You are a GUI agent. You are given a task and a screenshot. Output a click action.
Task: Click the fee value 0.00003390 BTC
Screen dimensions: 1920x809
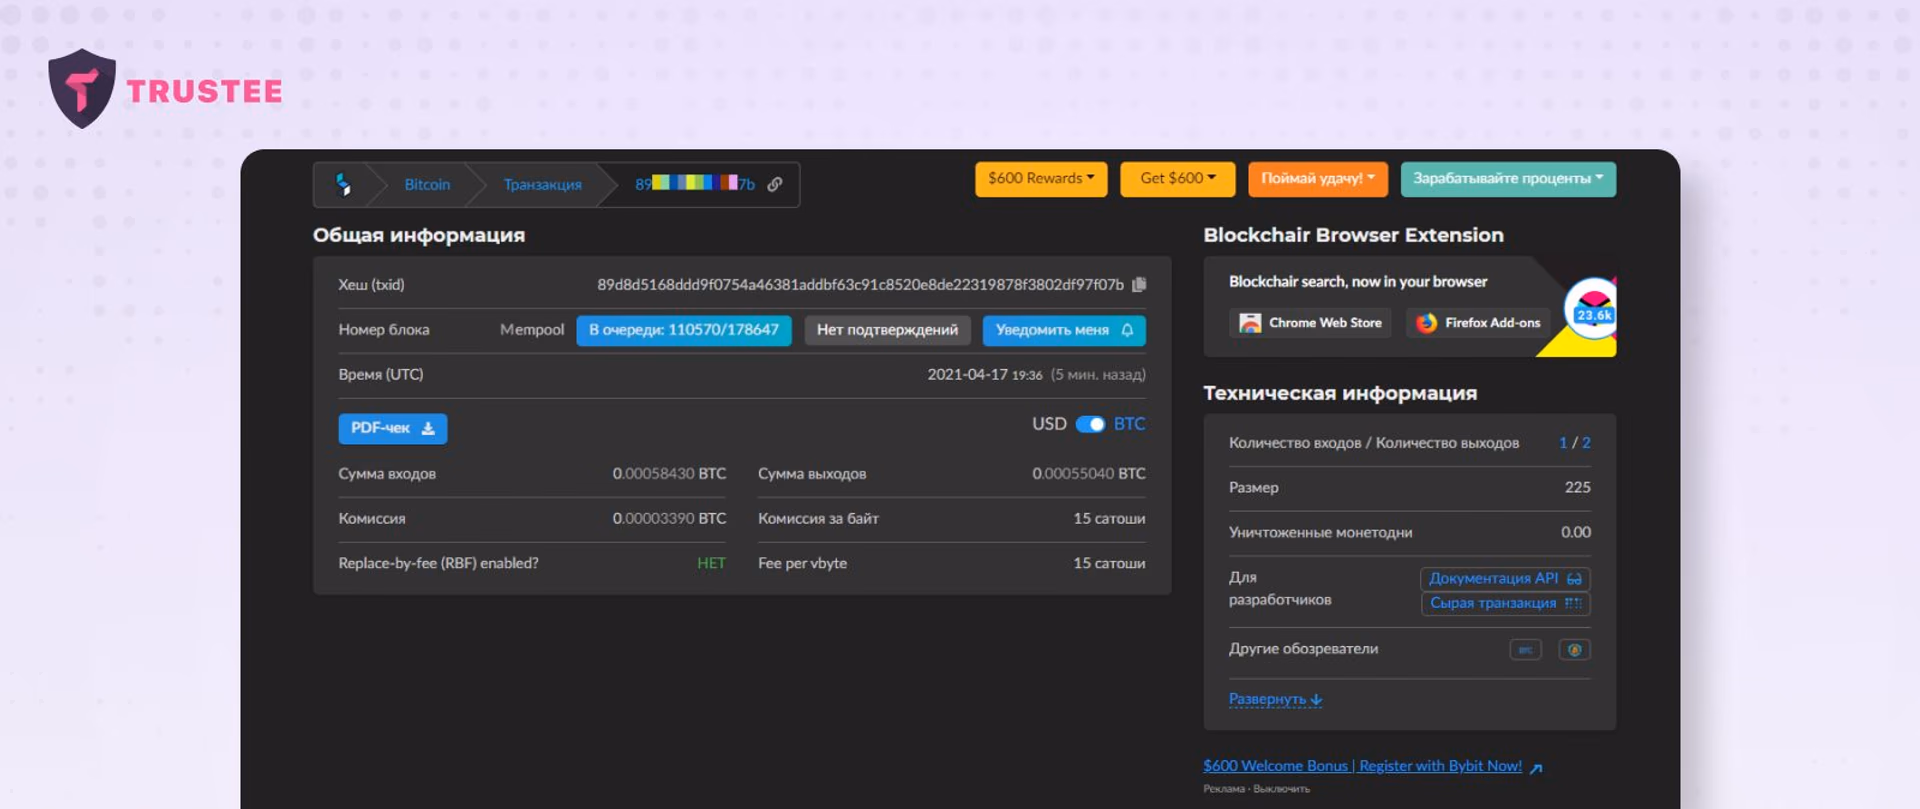point(669,519)
